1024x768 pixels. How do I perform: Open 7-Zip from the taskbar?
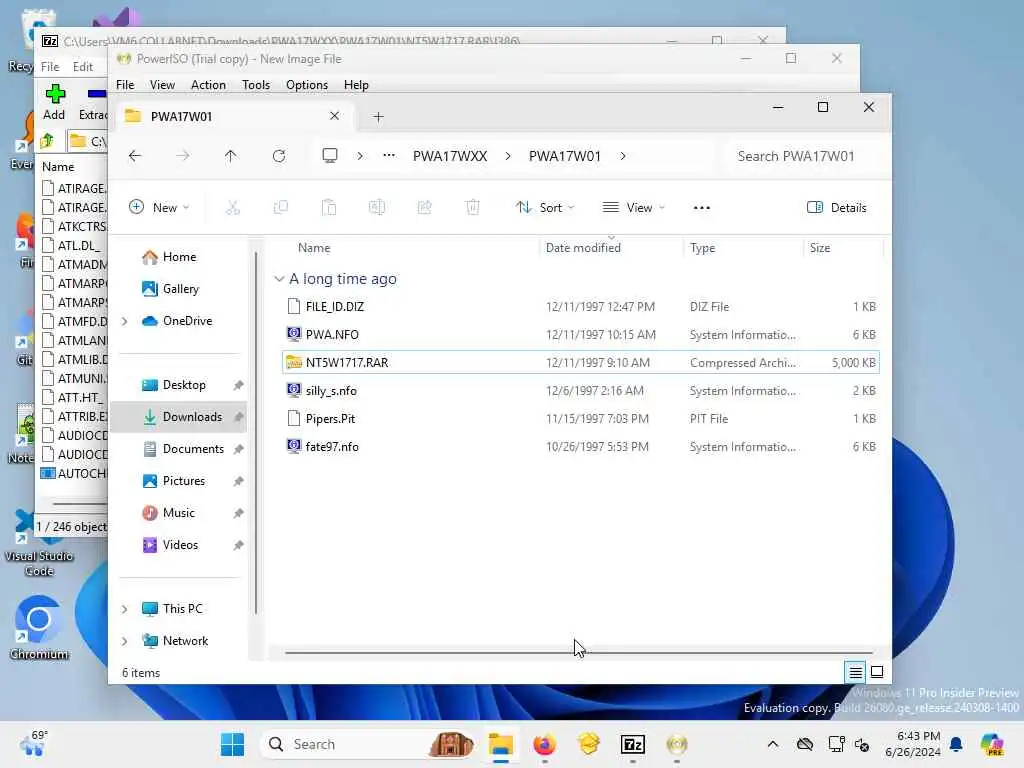632,744
